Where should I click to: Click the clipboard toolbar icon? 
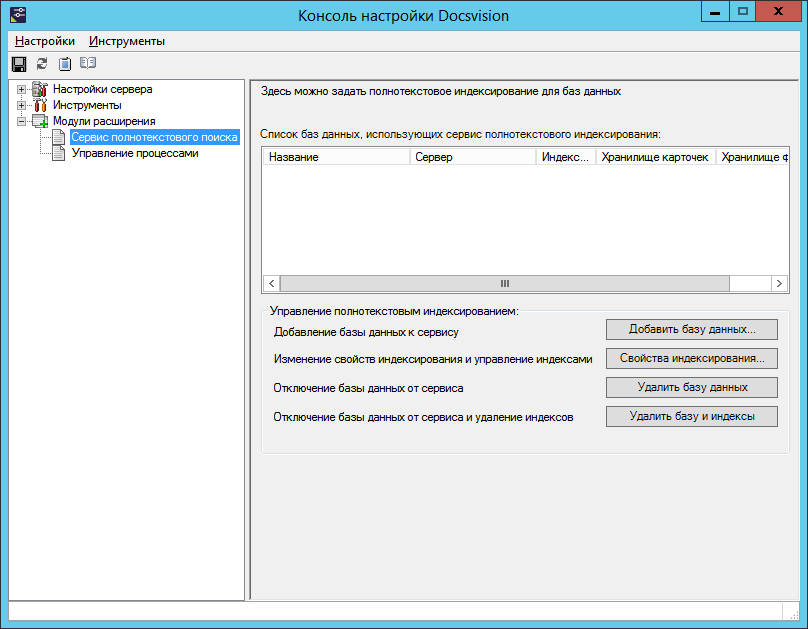(65, 63)
